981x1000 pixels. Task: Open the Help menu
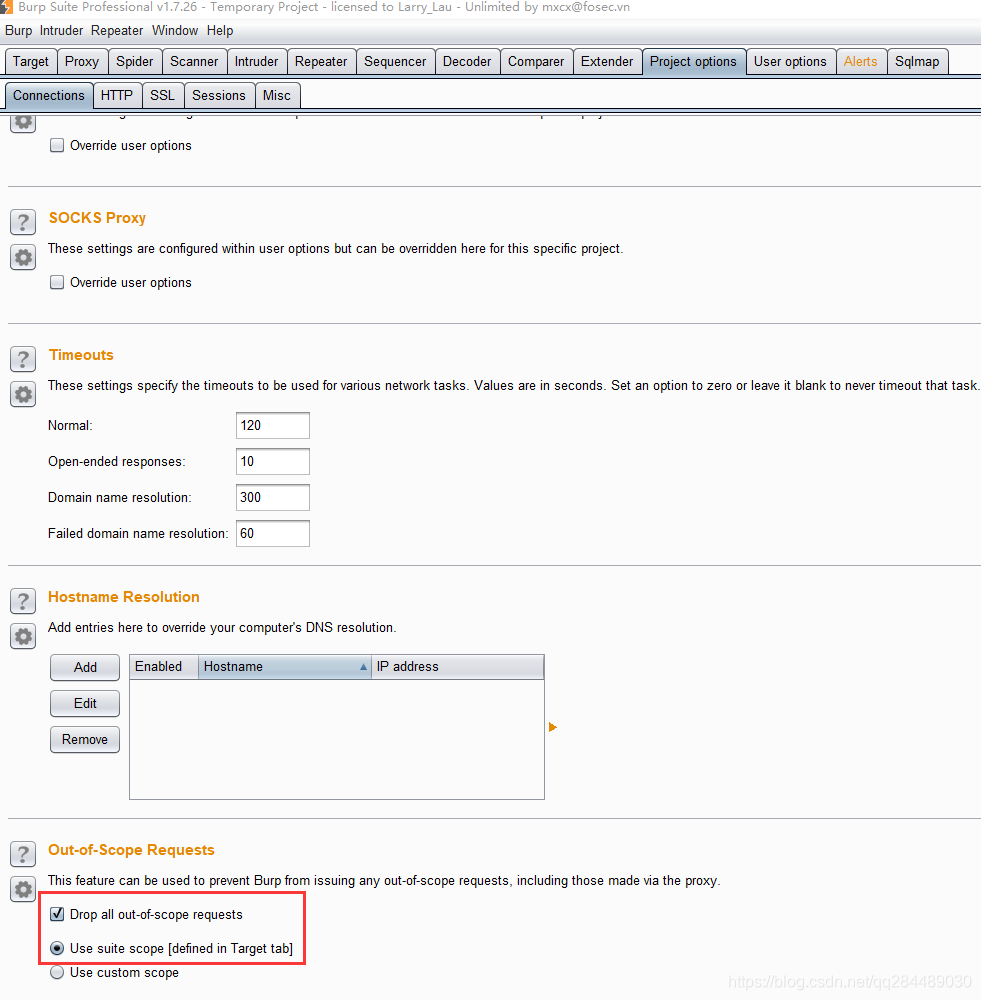220,31
